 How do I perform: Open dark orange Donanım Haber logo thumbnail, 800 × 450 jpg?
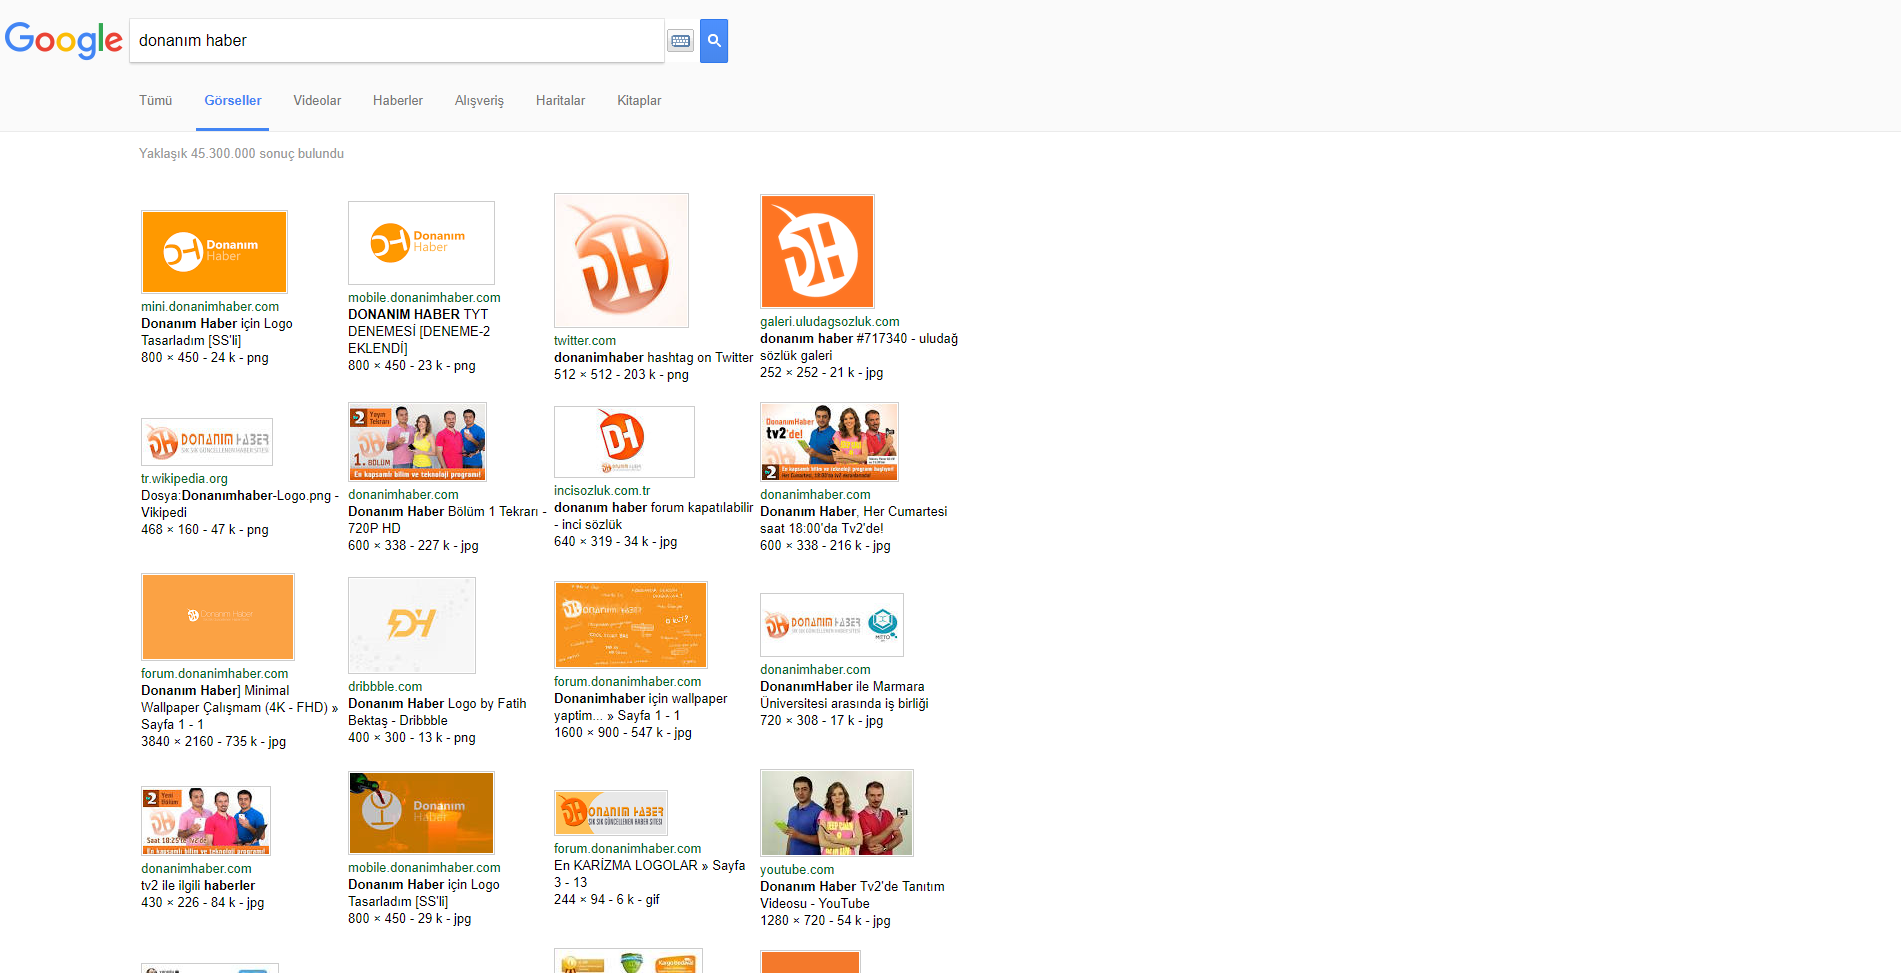[421, 813]
